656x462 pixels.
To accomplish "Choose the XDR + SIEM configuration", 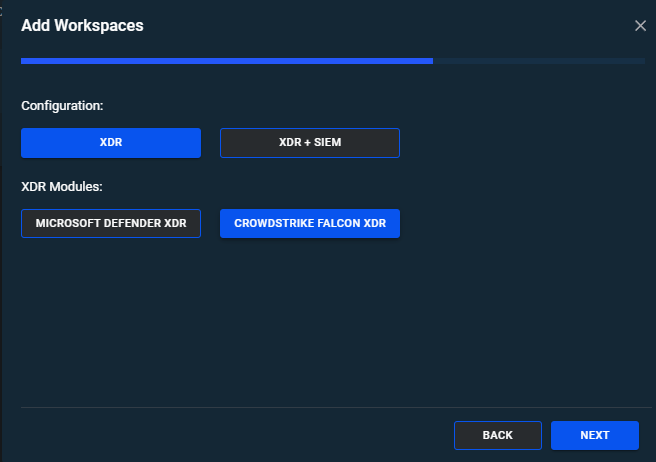I will 309,143.
